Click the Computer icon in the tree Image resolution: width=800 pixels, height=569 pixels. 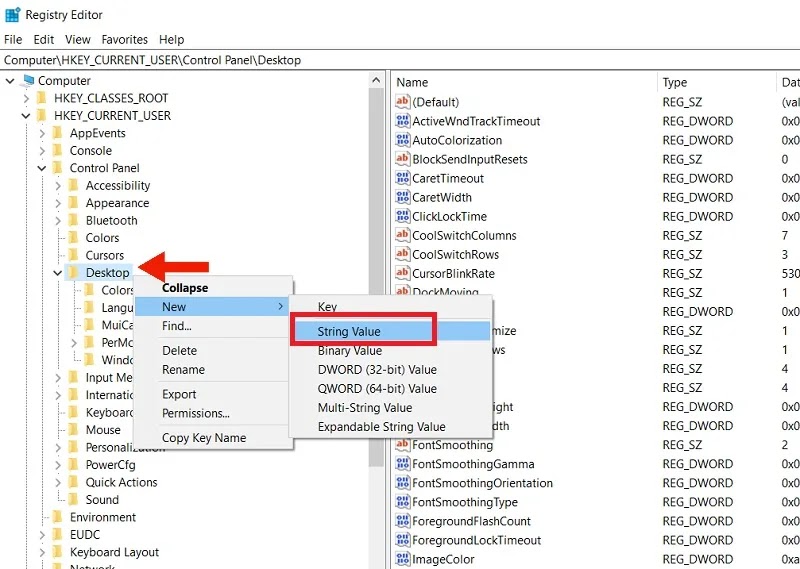pyautogui.click(x=29, y=81)
